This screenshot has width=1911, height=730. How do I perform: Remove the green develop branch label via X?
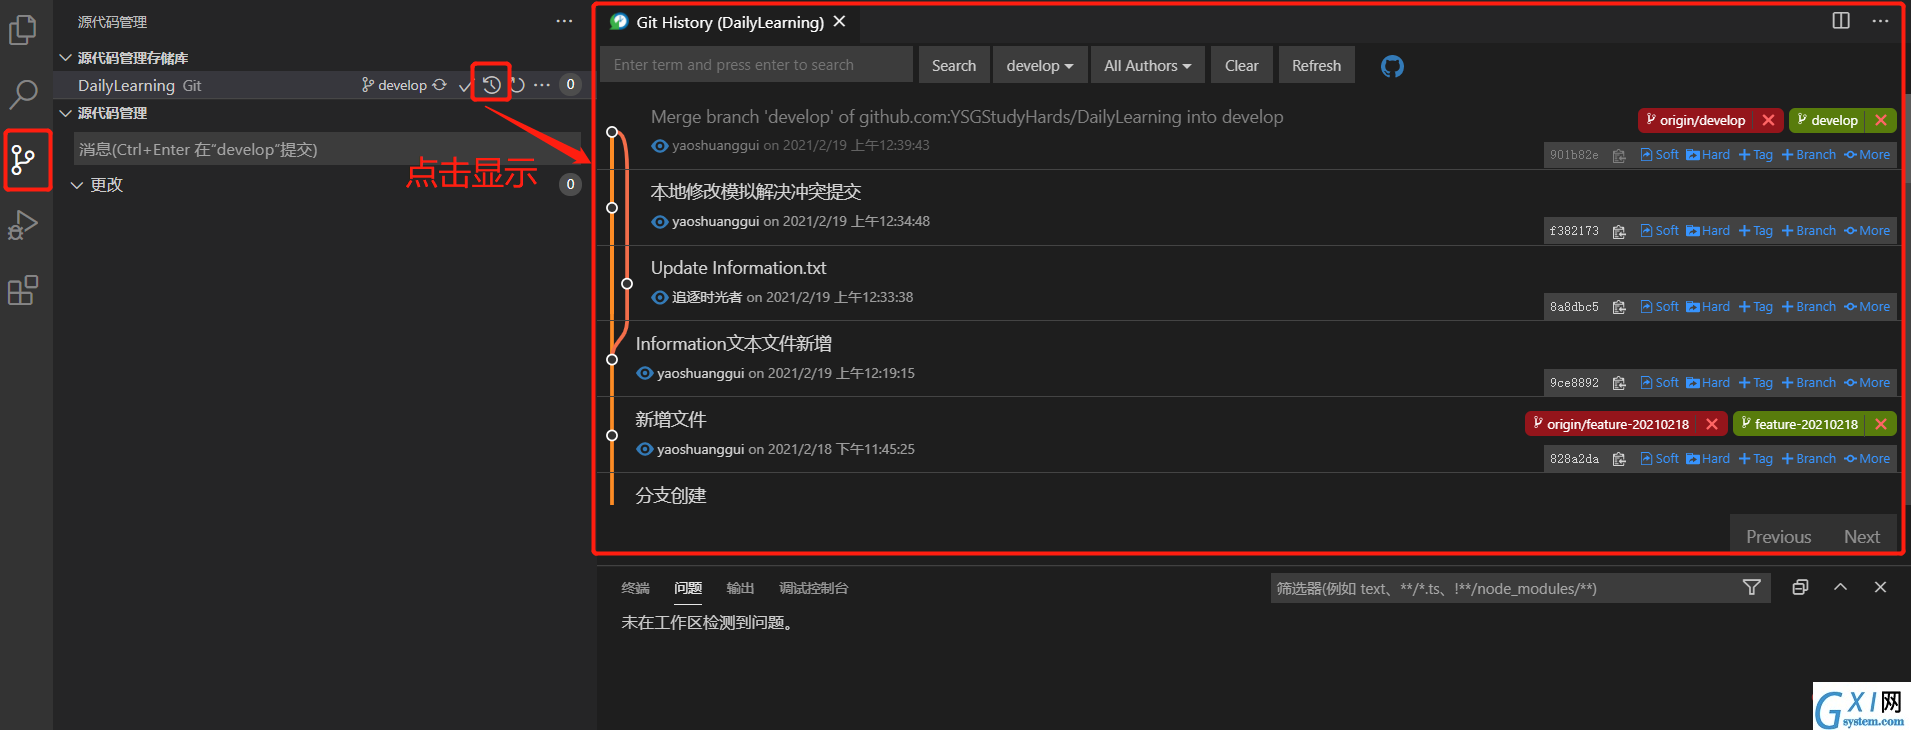click(x=1881, y=120)
